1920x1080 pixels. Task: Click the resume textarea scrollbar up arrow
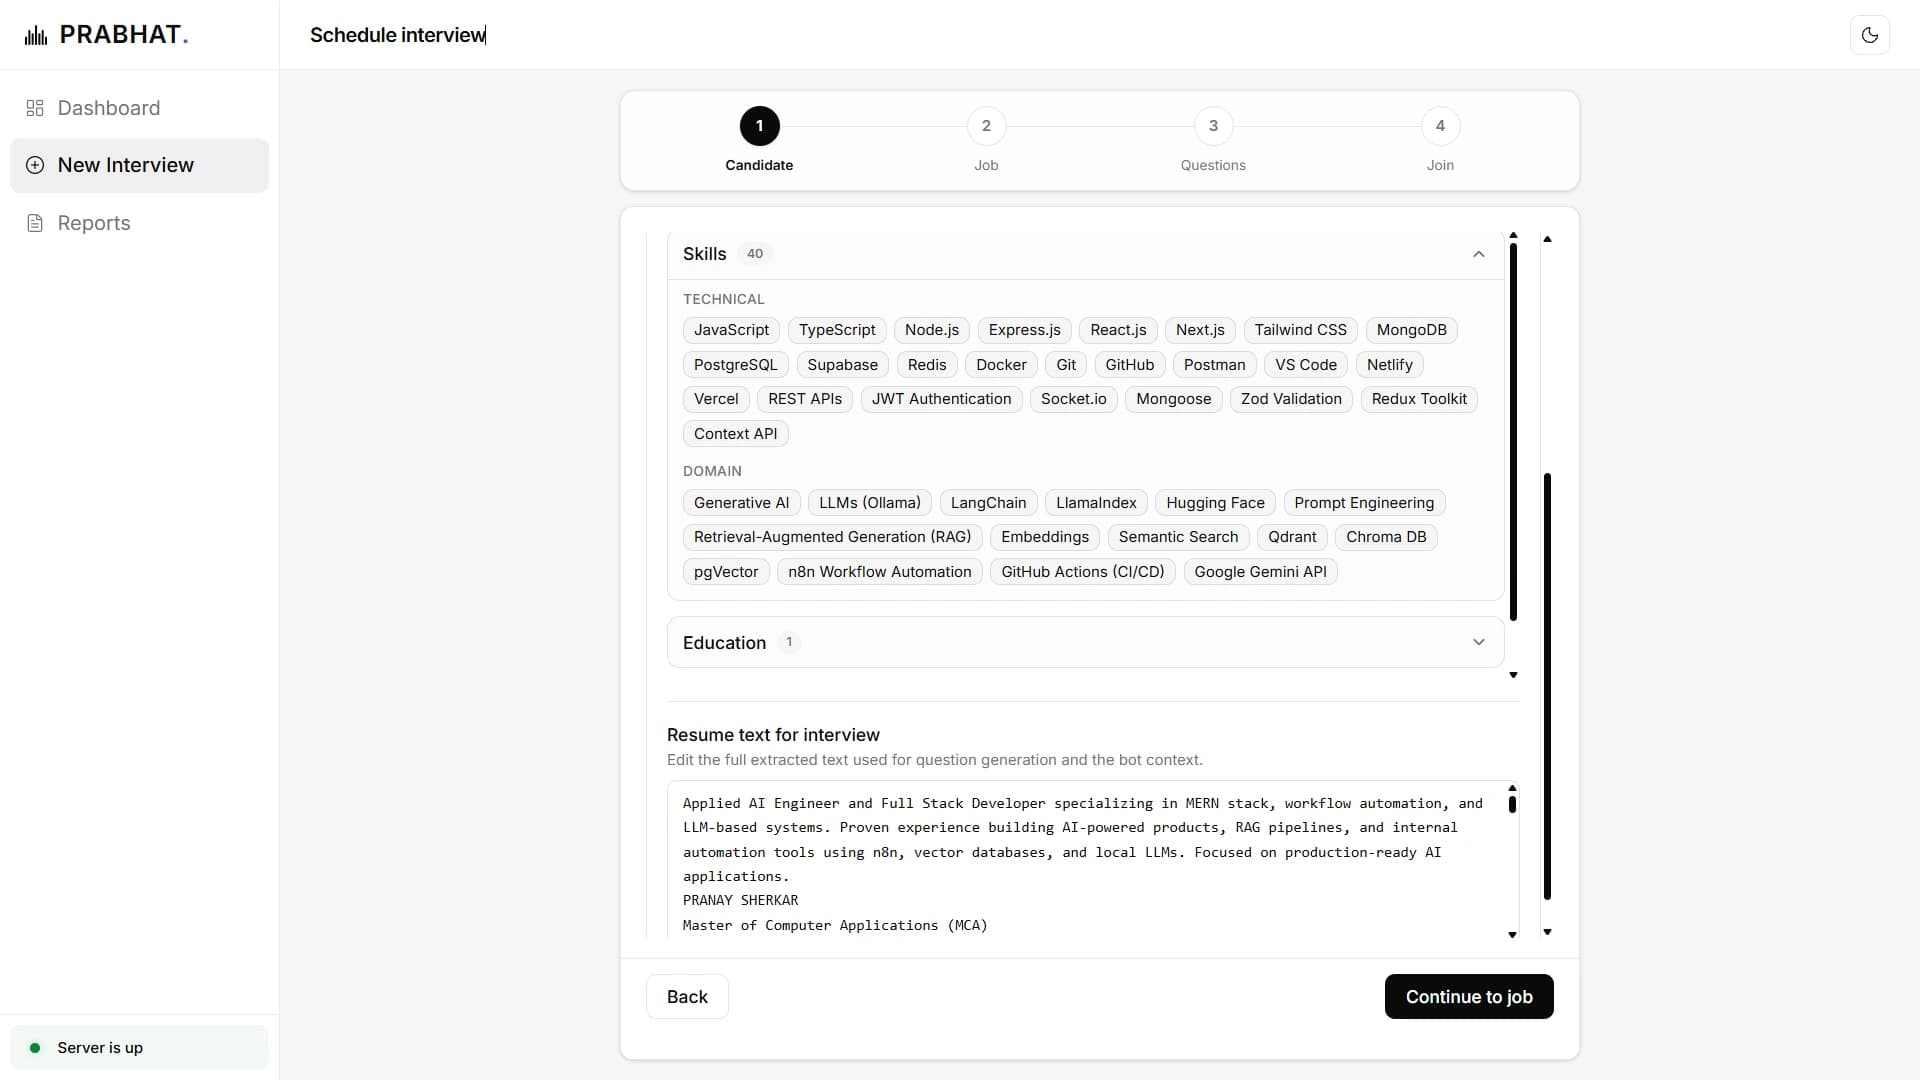tap(1512, 788)
